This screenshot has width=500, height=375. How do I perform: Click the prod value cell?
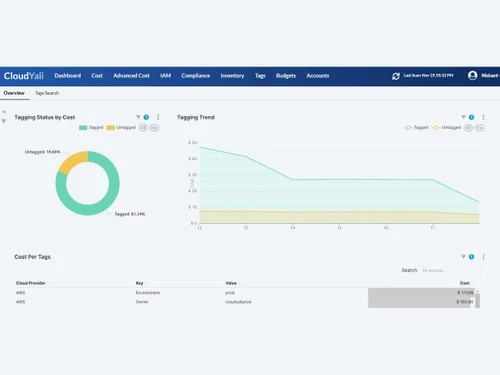click(230, 293)
